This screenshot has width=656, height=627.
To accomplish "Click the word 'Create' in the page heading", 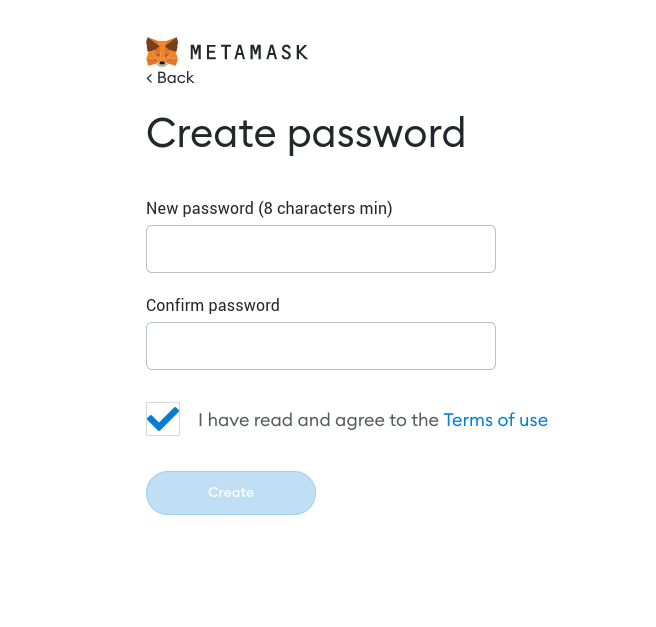I will tap(211, 133).
